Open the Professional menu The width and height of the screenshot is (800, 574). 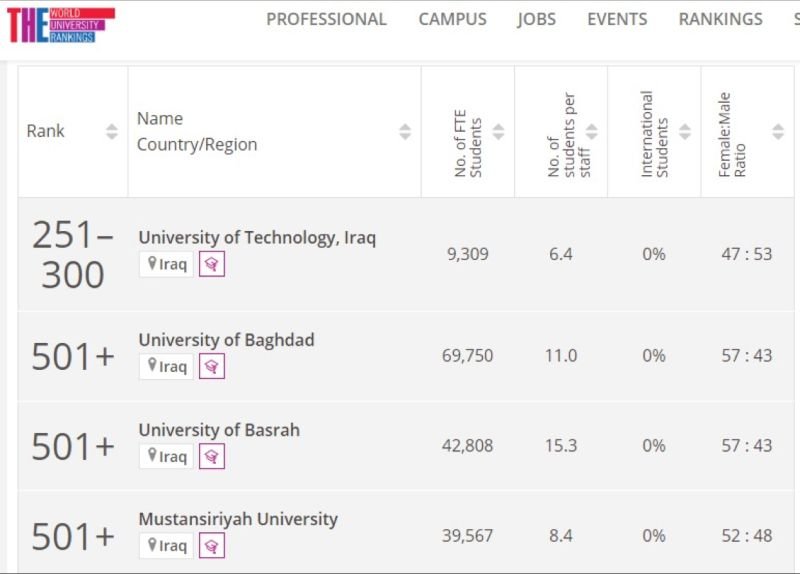pyautogui.click(x=326, y=19)
